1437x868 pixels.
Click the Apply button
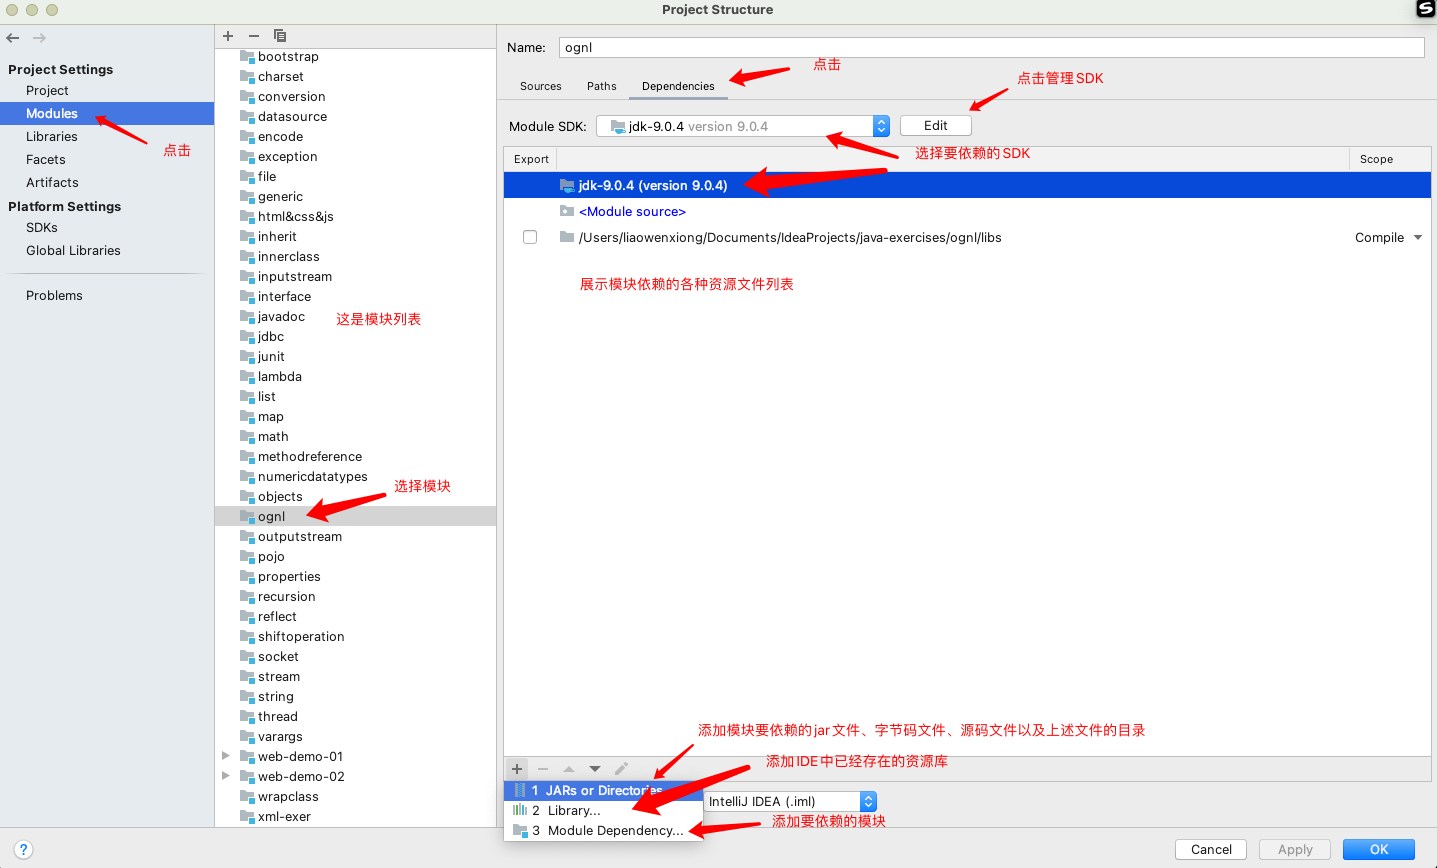point(1295,849)
